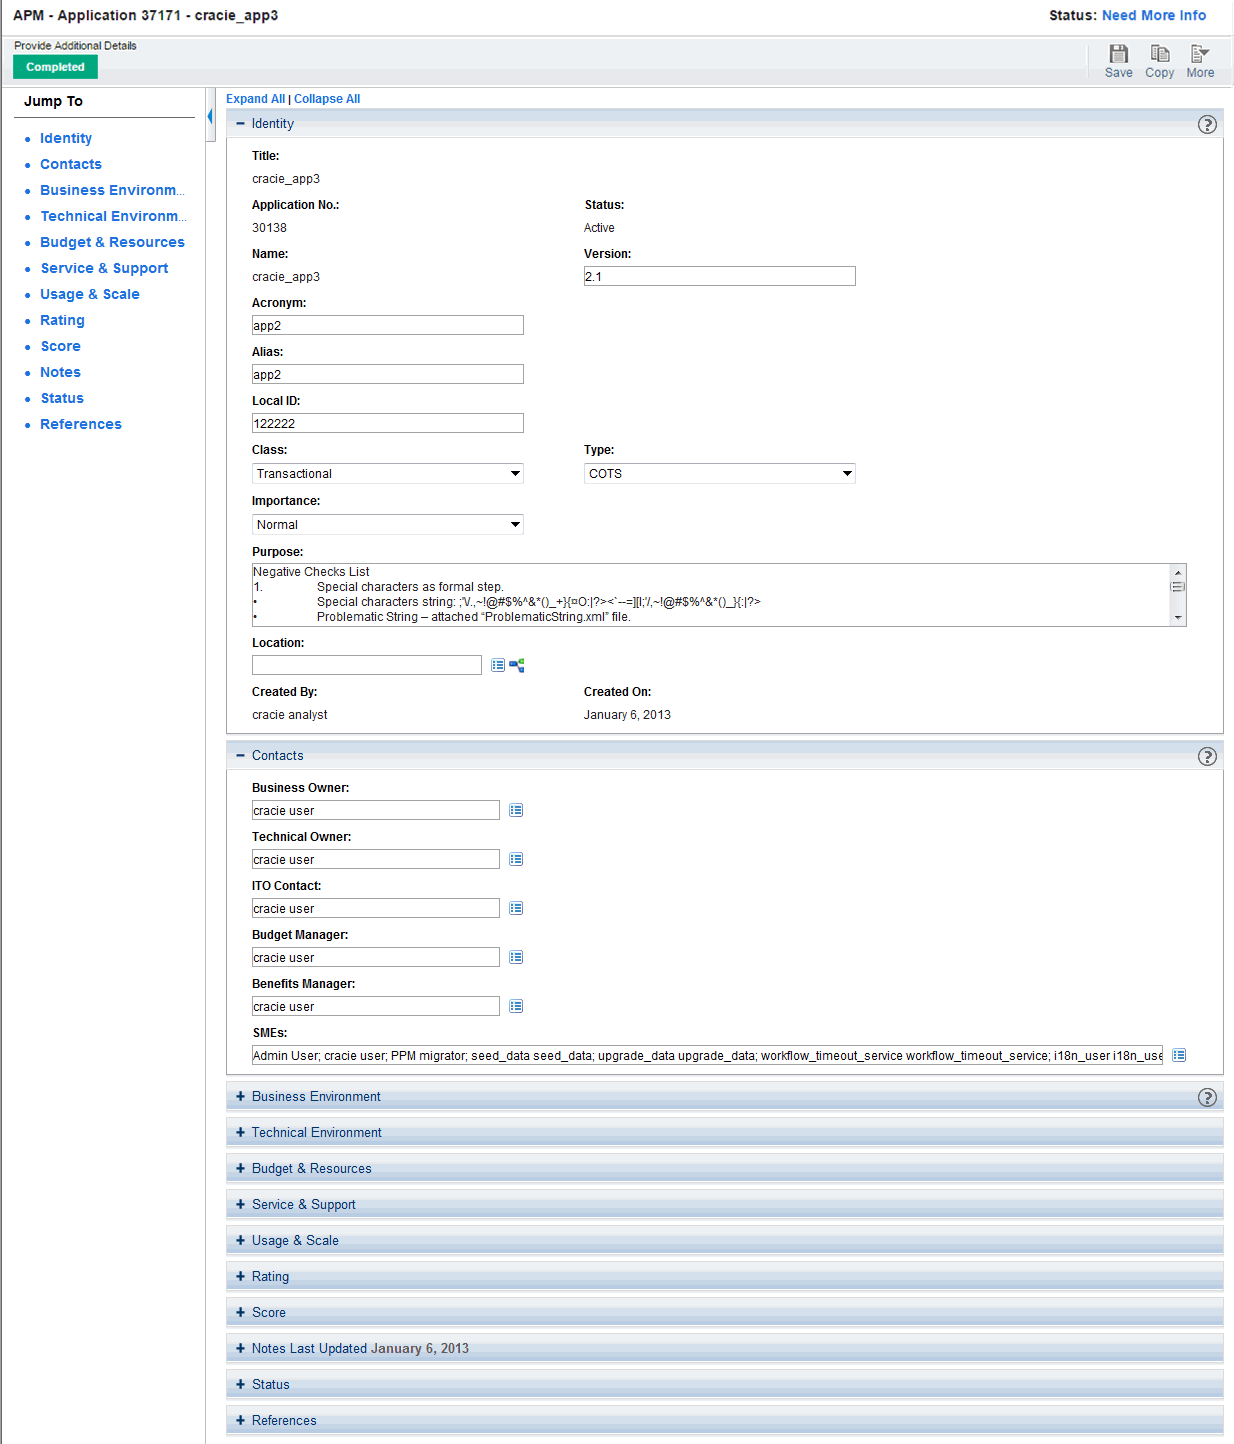Expand the Technical Environment section
Image resolution: width=1234 pixels, height=1444 pixels.
click(240, 1133)
